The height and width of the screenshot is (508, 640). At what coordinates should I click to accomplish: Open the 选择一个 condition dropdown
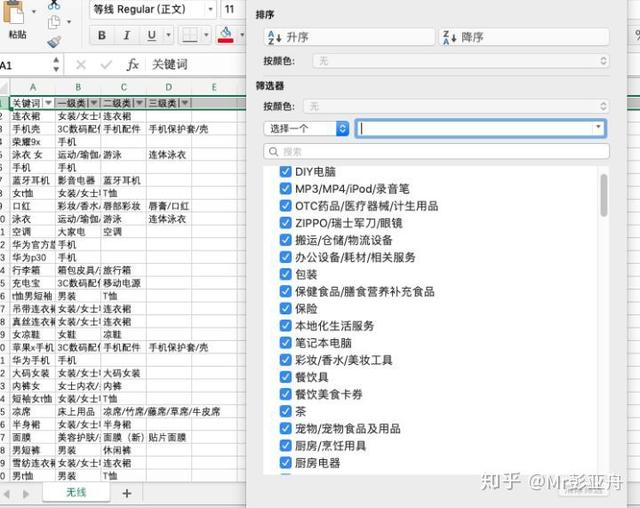pos(307,129)
